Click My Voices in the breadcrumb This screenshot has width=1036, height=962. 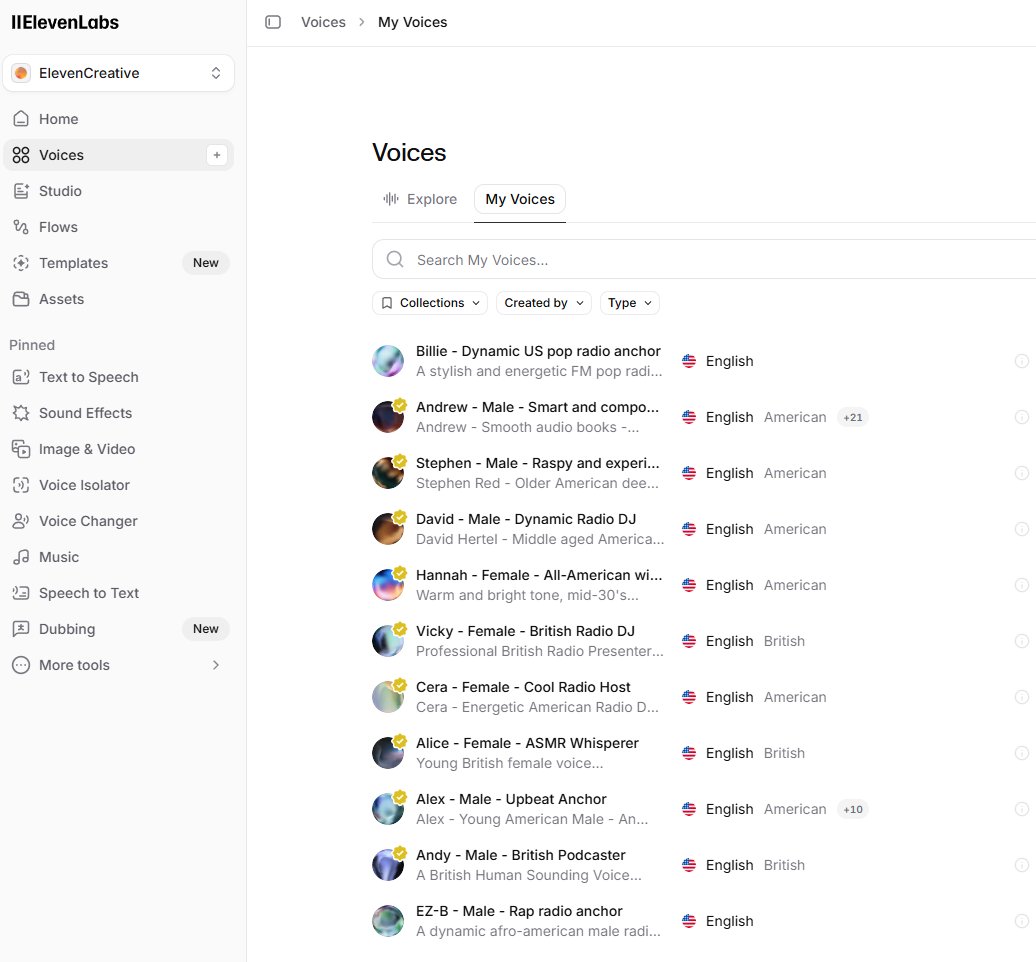click(412, 22)
